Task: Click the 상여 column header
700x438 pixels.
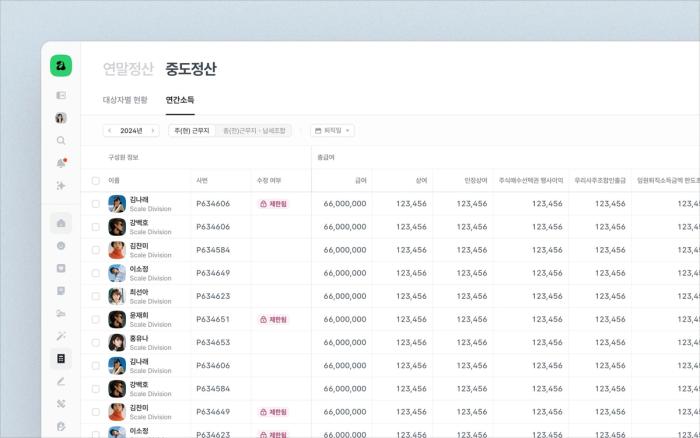Action: click(x=421, y=180)
